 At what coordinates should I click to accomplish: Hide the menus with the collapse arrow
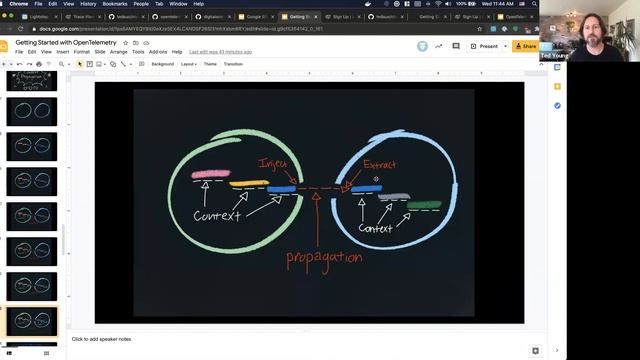tap(542, 64)
